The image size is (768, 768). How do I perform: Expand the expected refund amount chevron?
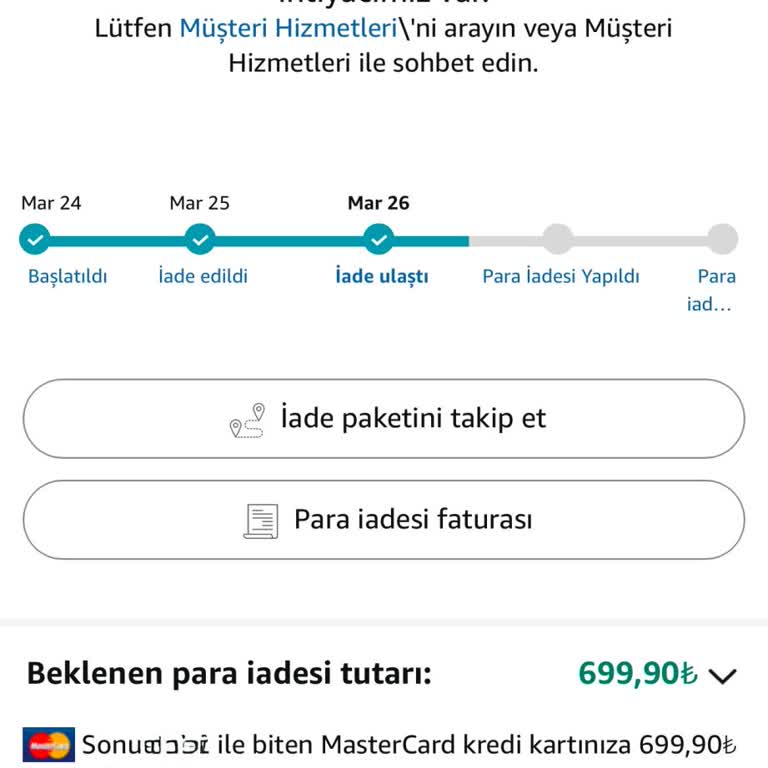click(722, 676)
